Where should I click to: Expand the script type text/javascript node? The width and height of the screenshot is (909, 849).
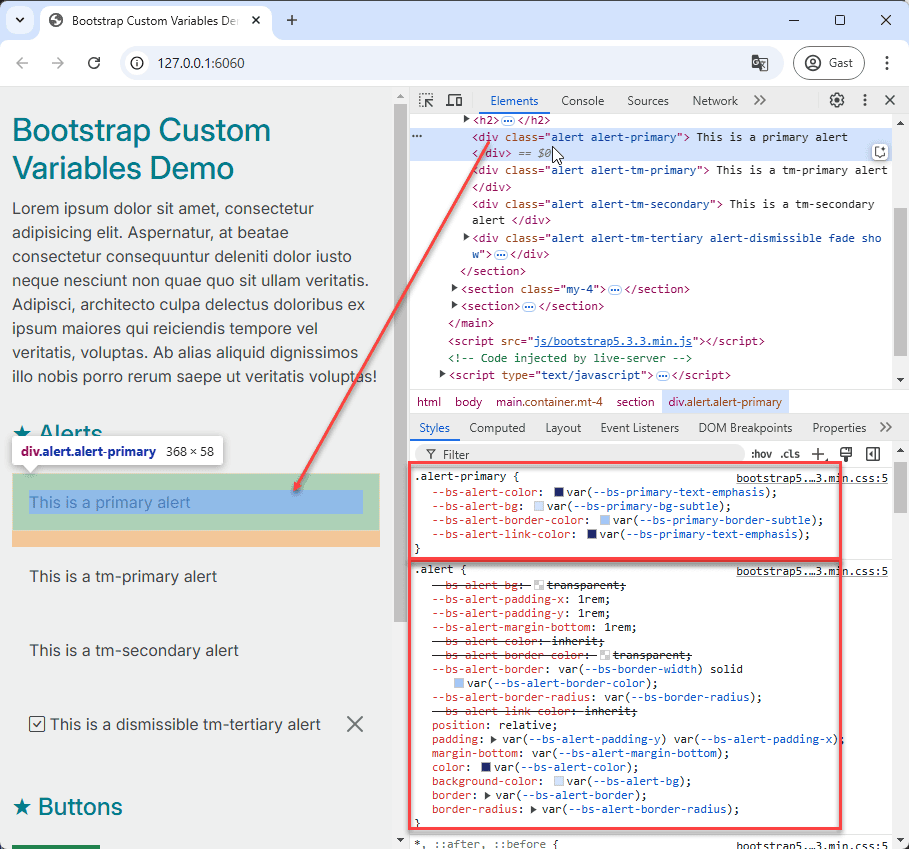pyautogui.click(x=442, y=374)
